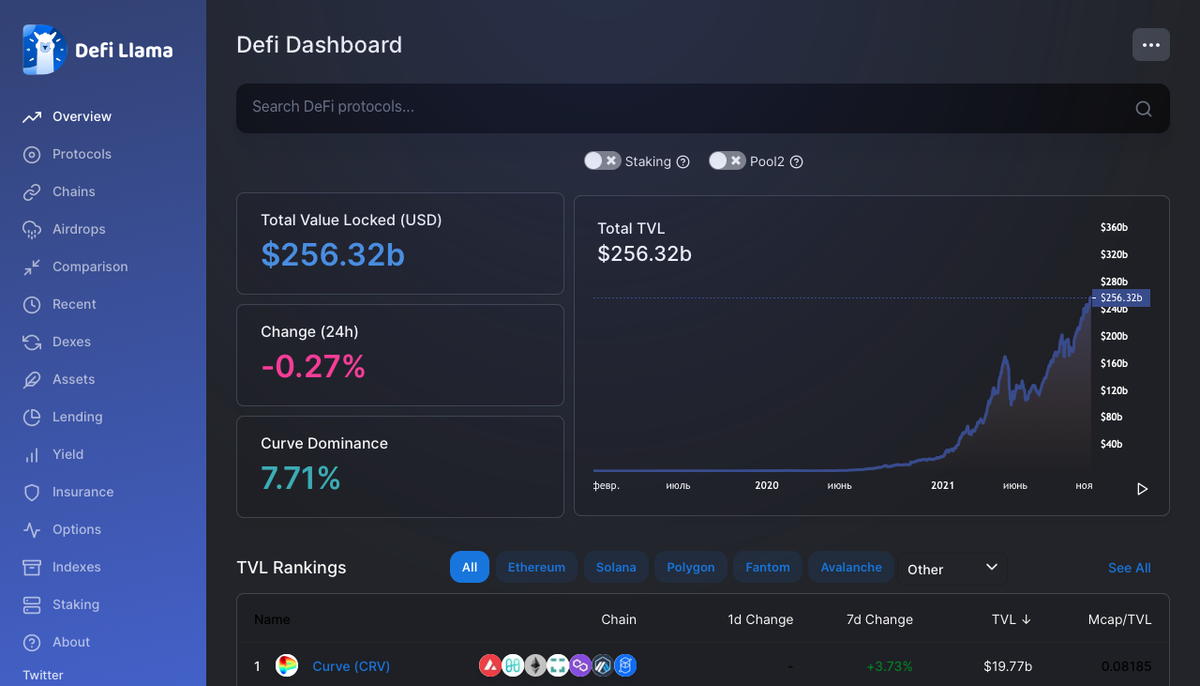Image resolution: width=1200 pixels, height=686 pixels.
Task: Click the Indexes archive icon
Action: (x=32, y=567)
